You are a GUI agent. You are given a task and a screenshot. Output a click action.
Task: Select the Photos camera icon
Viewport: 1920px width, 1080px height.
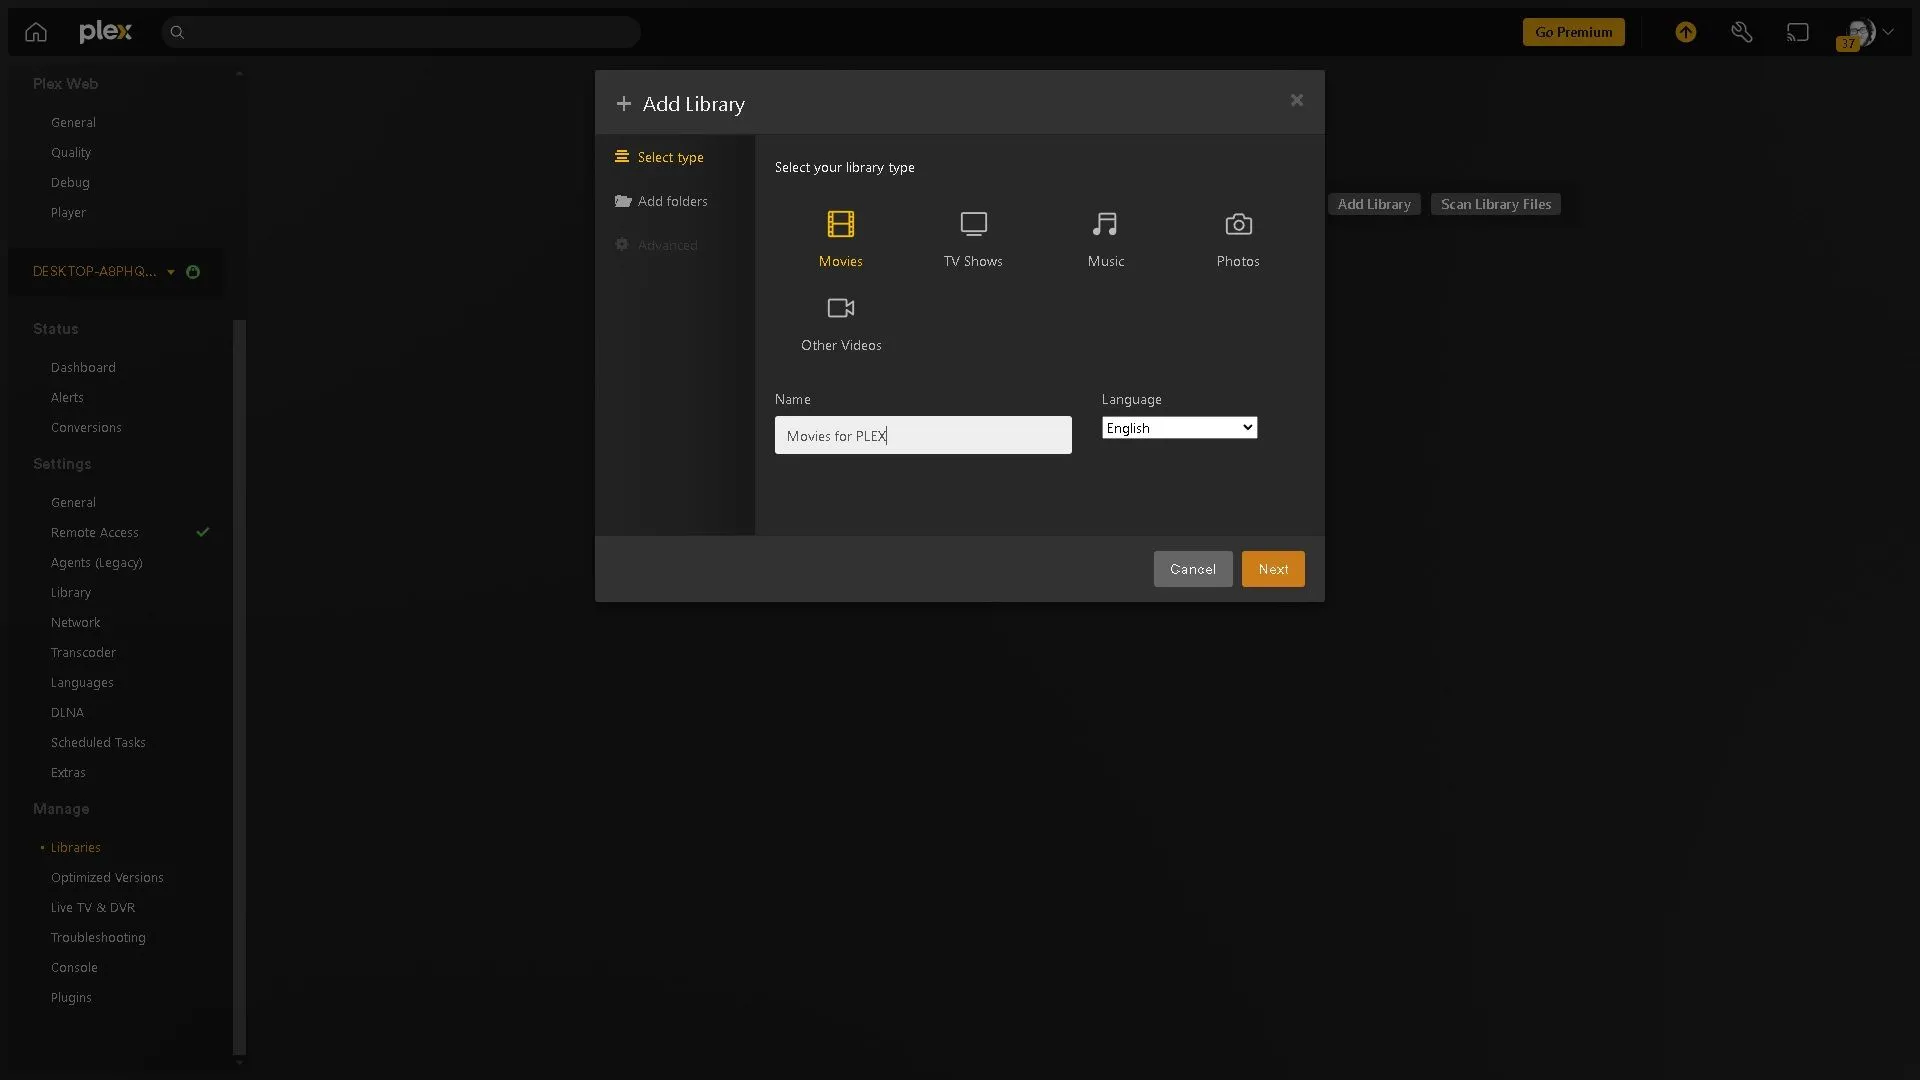[1238, 224]
